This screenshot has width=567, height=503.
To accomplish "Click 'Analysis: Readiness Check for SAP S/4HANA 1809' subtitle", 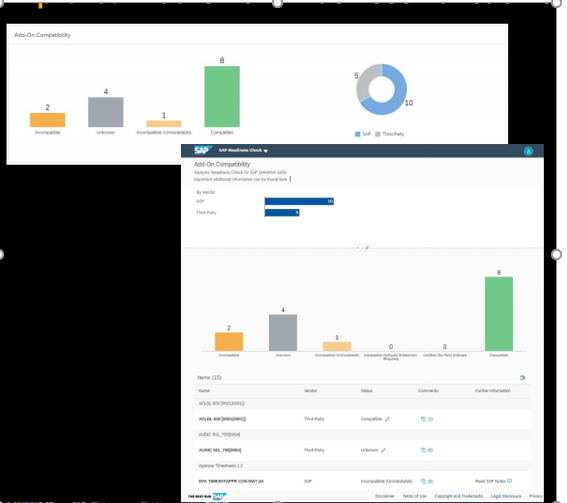I will pos(240,172).
